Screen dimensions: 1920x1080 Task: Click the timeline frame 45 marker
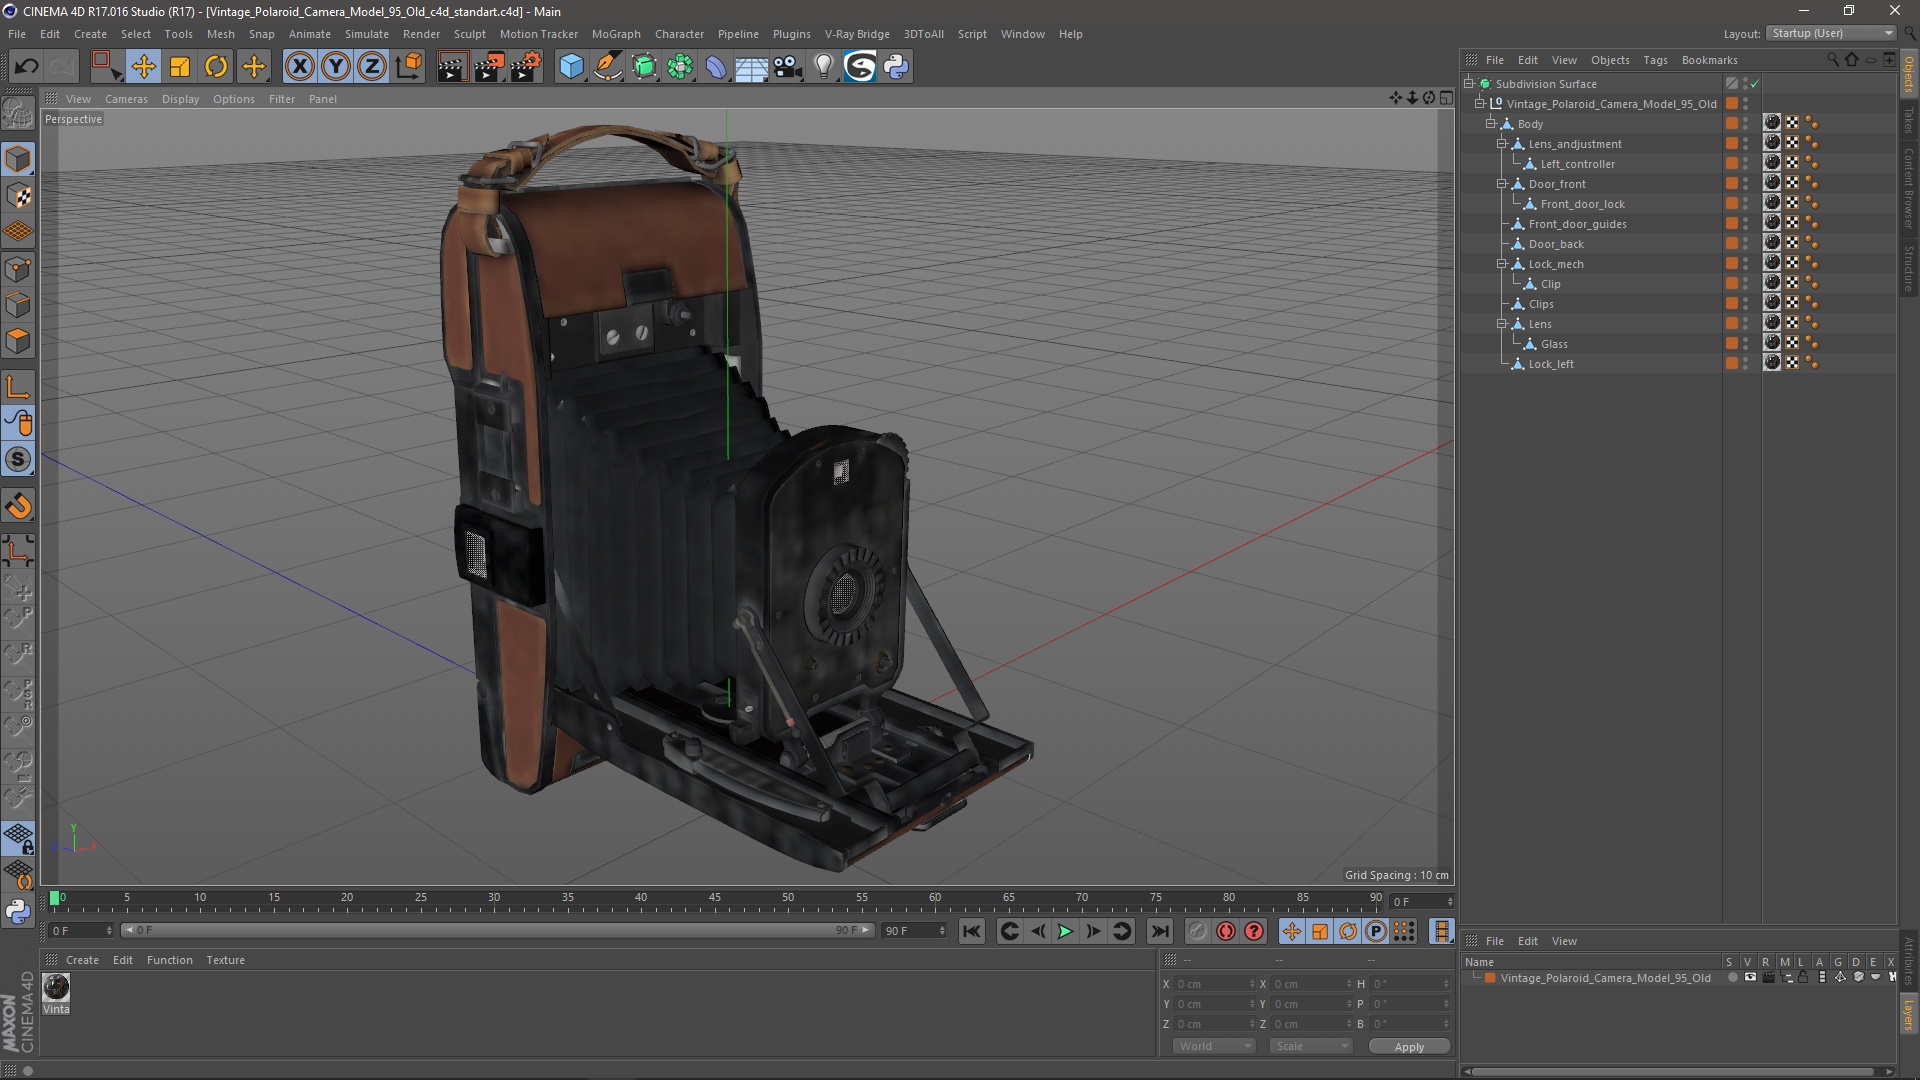714,898
